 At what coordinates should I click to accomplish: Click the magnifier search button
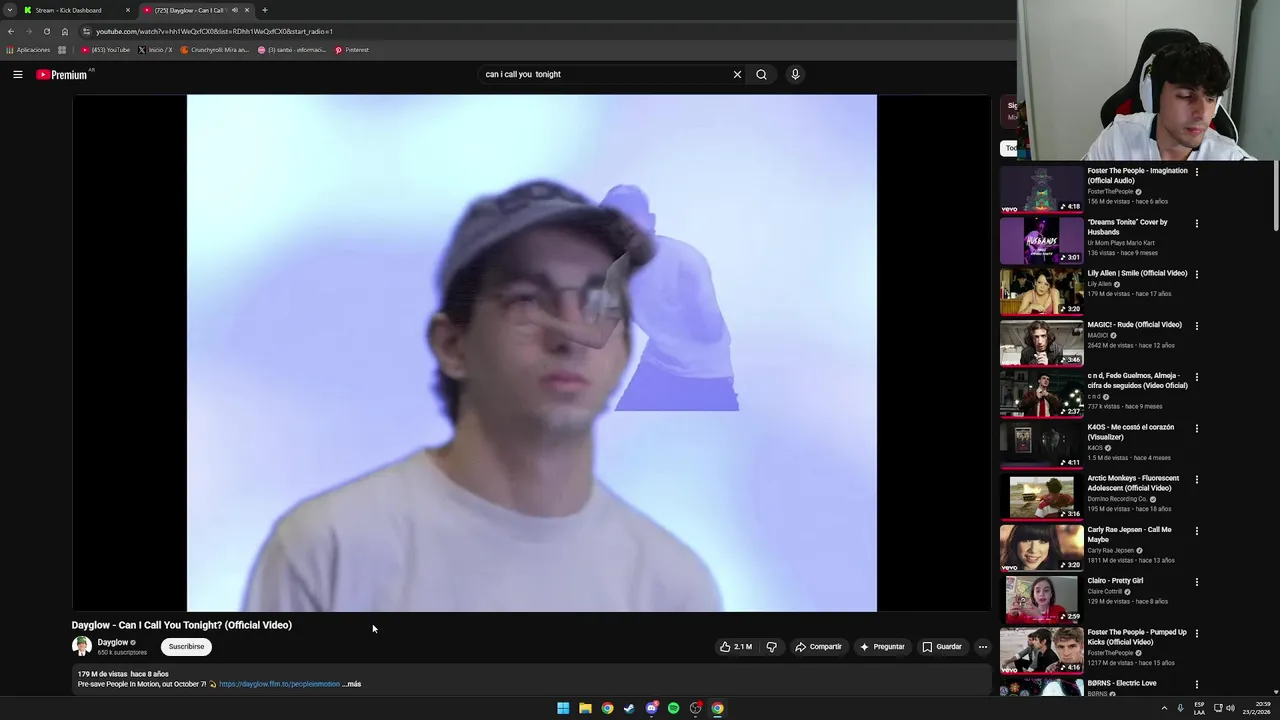[x=761, y=74]
